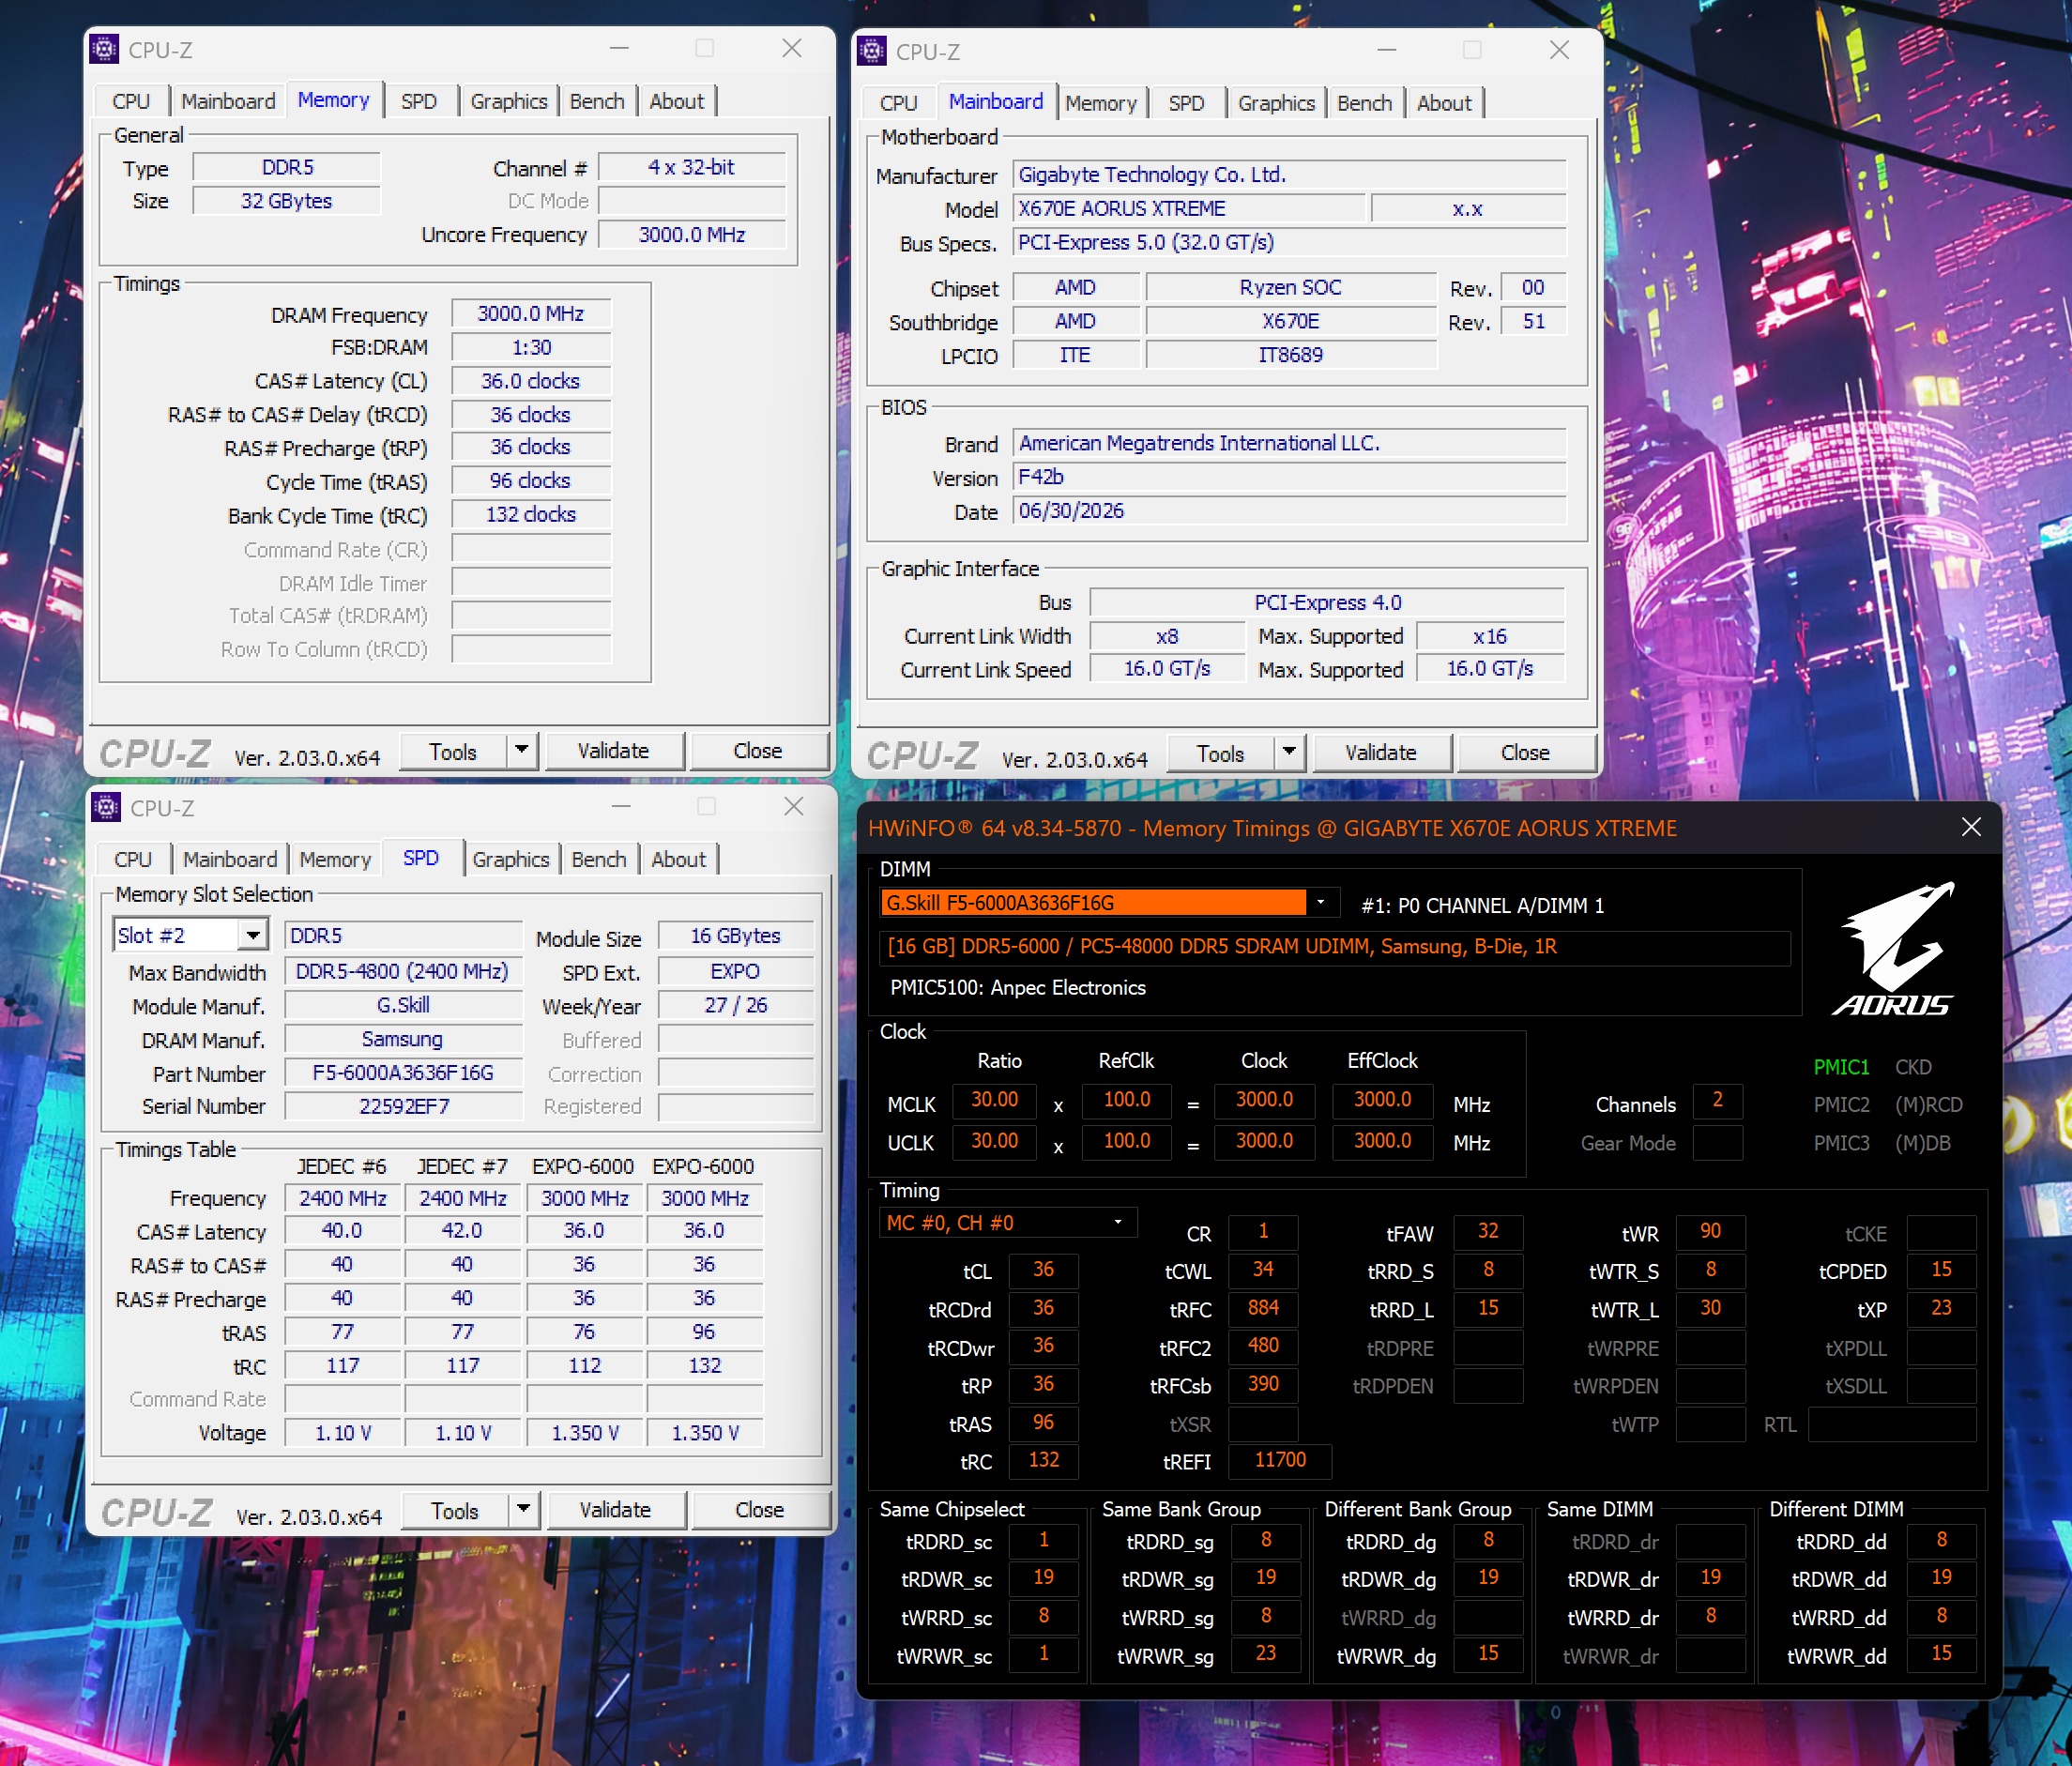Viewport: 2072px width, 1766px height.
Task: Open Mainboard tab in Memory CPU-Z window
Action: point(228,101)
